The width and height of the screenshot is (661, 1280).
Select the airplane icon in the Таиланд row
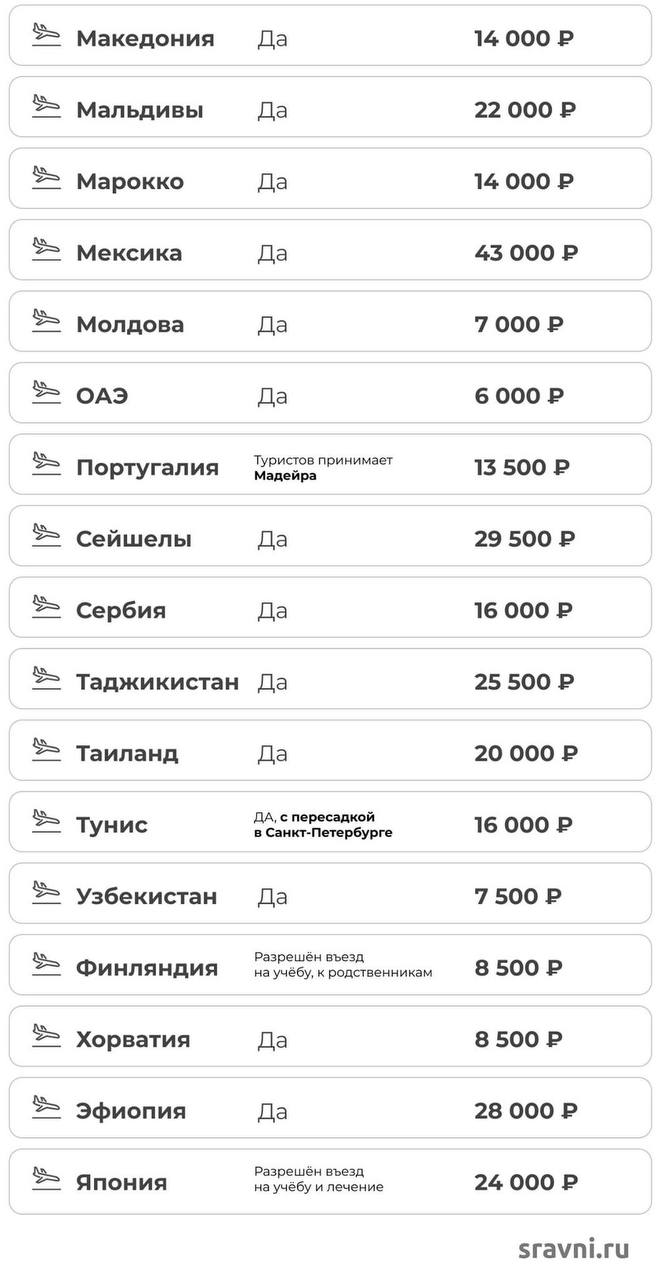click(46, 750)
